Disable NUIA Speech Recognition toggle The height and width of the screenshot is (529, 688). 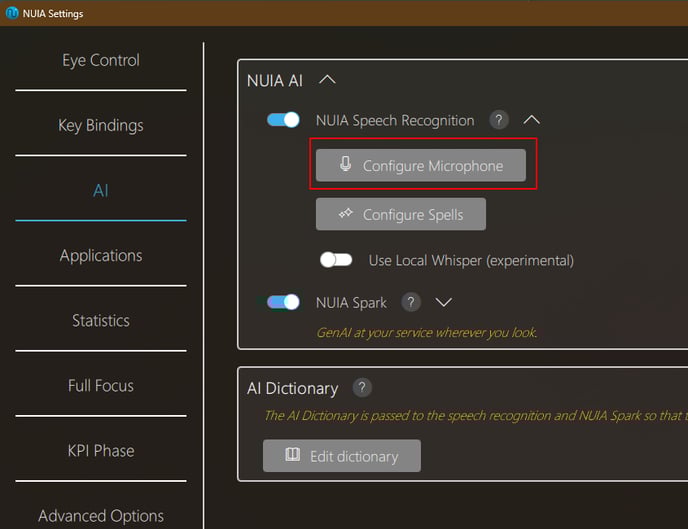point(283,120)
